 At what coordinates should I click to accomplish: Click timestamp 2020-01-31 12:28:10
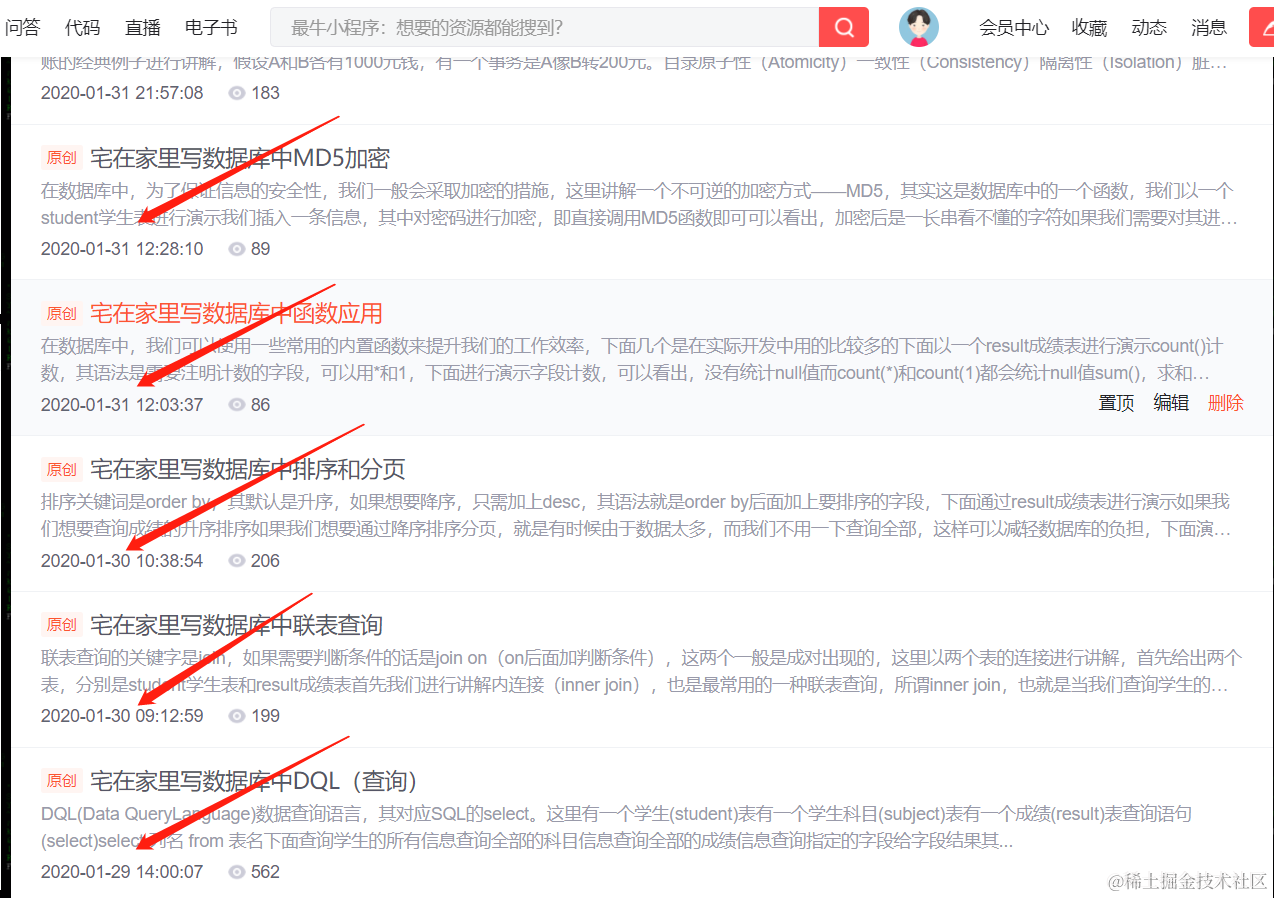click(122, 249)
